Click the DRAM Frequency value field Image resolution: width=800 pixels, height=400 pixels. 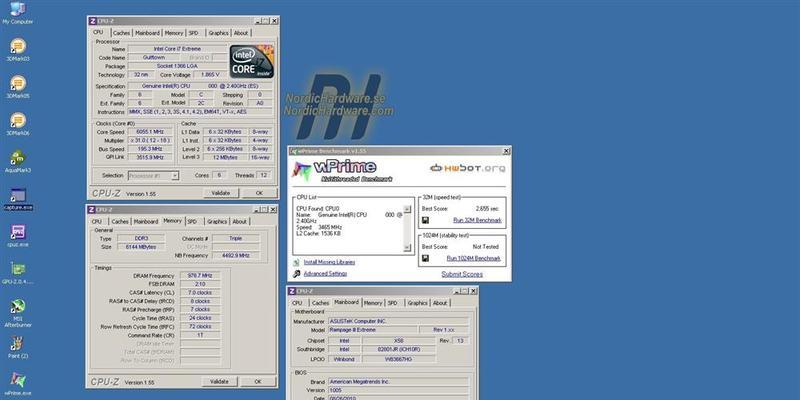click(x=201, y=276)
